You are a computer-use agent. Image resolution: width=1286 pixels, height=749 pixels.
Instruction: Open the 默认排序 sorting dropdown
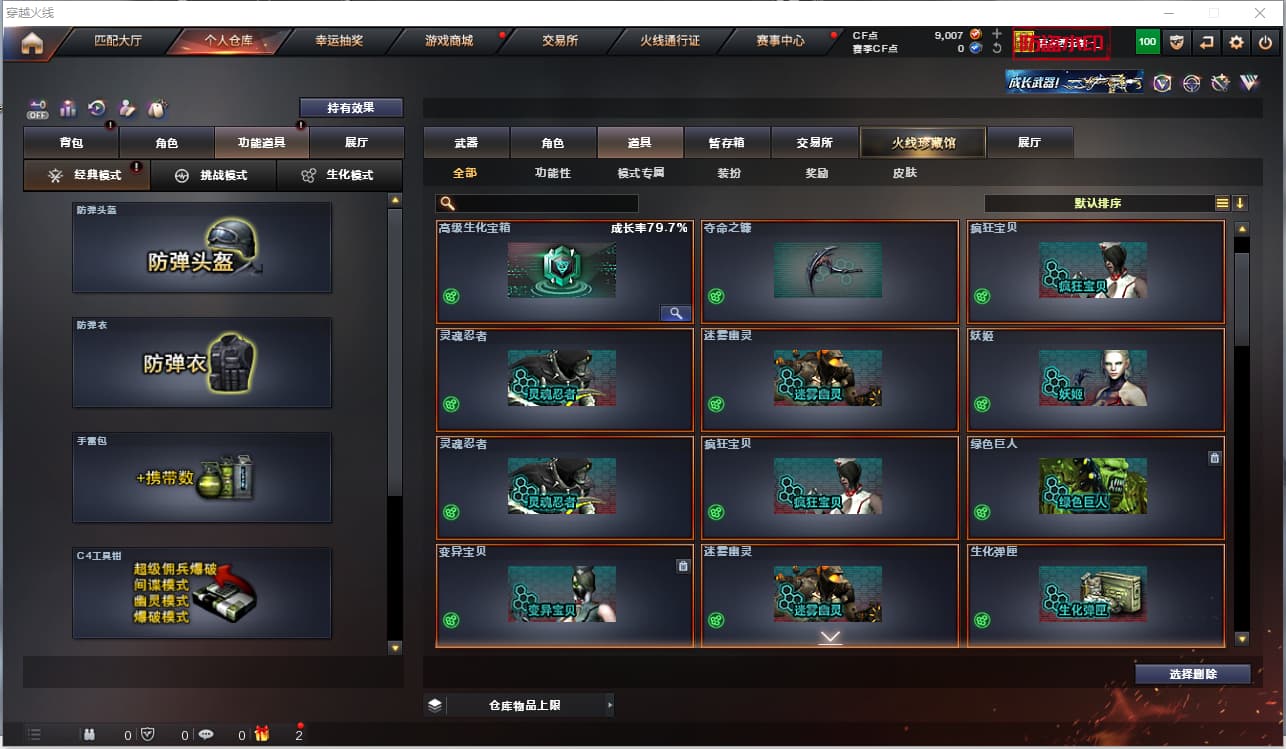coord(1098,203)
